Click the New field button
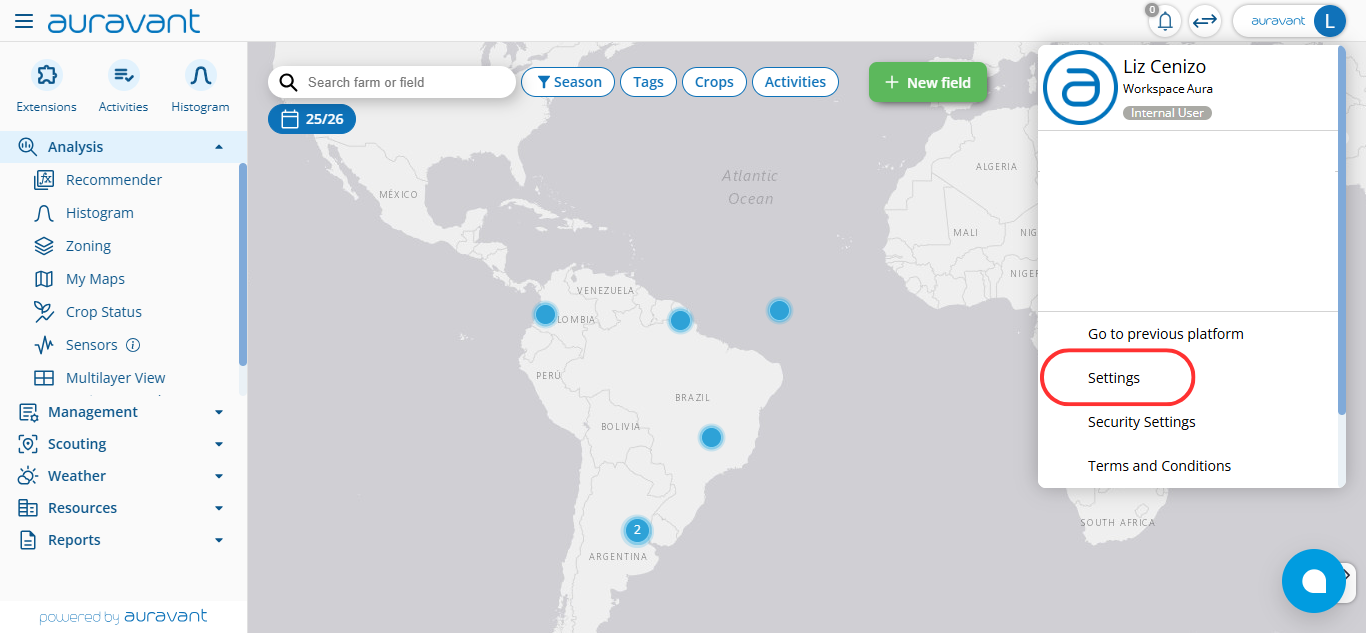The width and height of the screenshot is (1366, 633). pyautogui.click(x=927, y=82)
